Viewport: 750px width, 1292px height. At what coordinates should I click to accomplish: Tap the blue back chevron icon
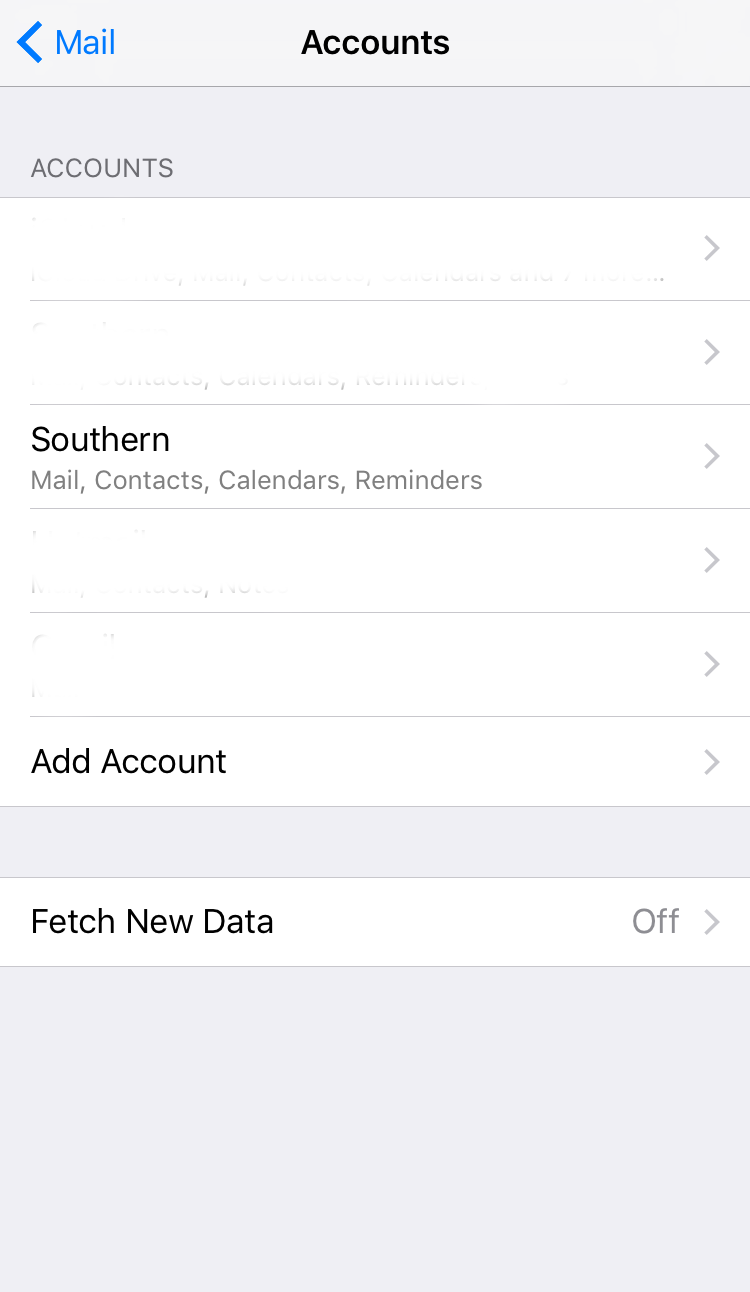(30, 43)
